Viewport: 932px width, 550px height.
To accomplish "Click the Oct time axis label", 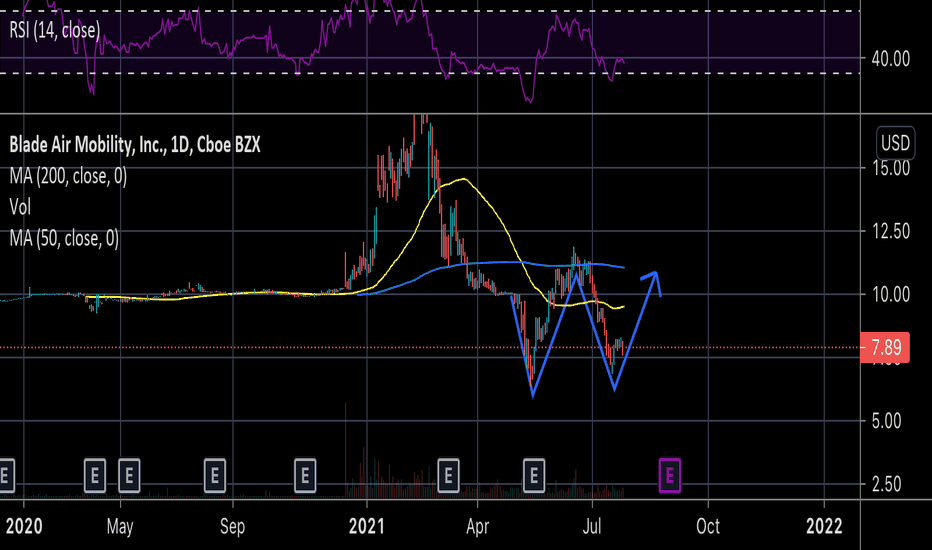I will click(x=708, y=526).
